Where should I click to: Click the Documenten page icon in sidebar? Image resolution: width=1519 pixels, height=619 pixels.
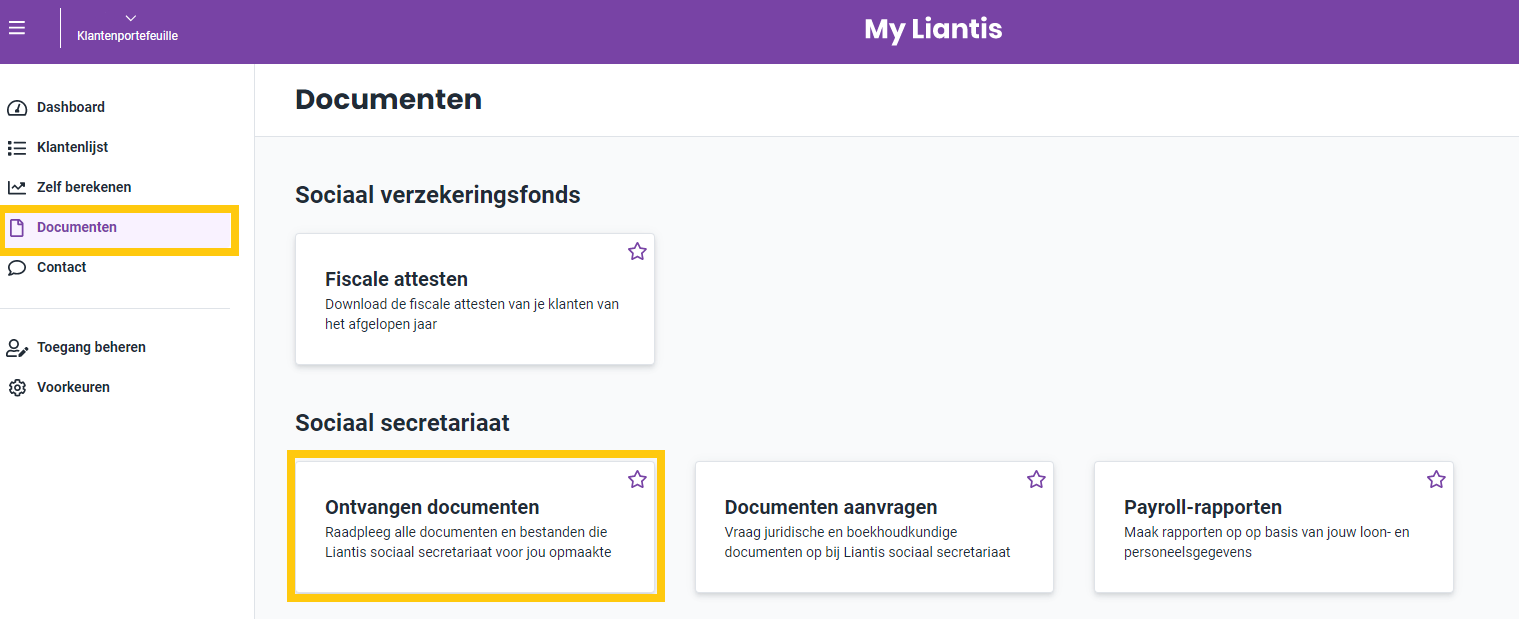[16, 228]
